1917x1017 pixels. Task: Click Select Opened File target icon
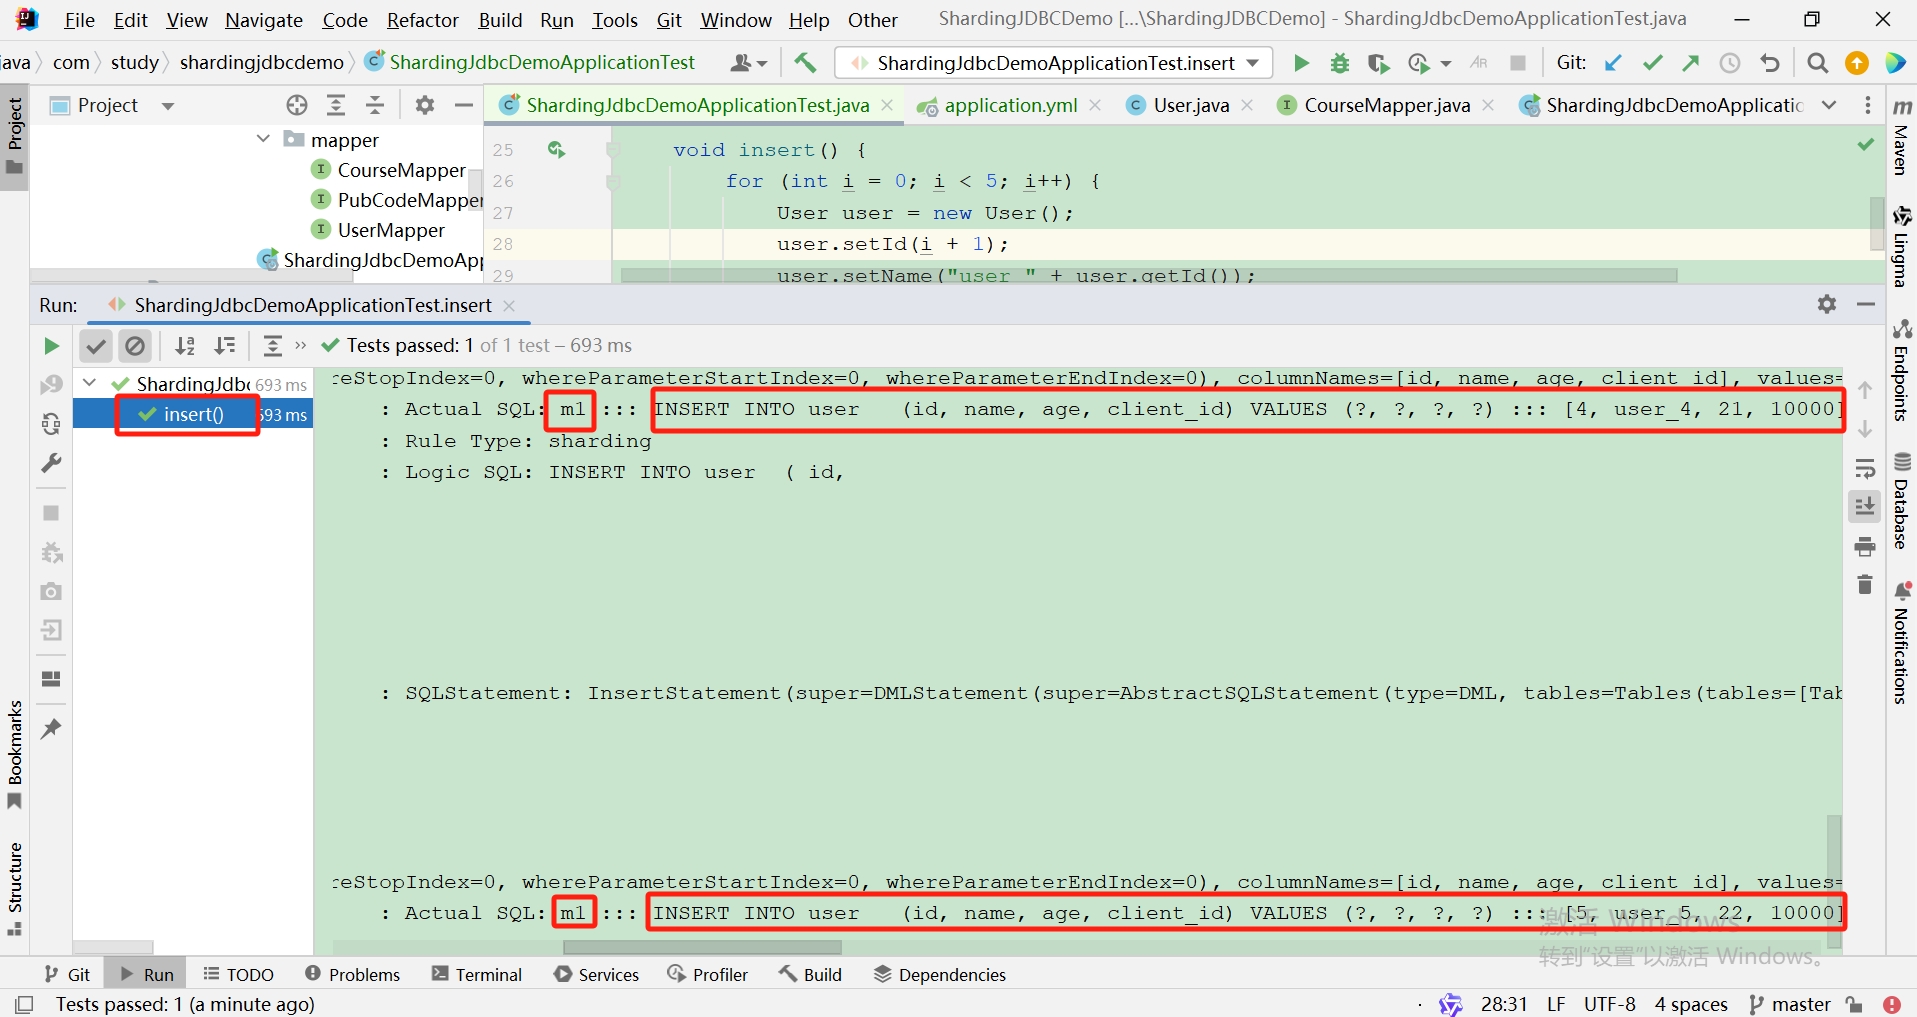coord(297,105)
